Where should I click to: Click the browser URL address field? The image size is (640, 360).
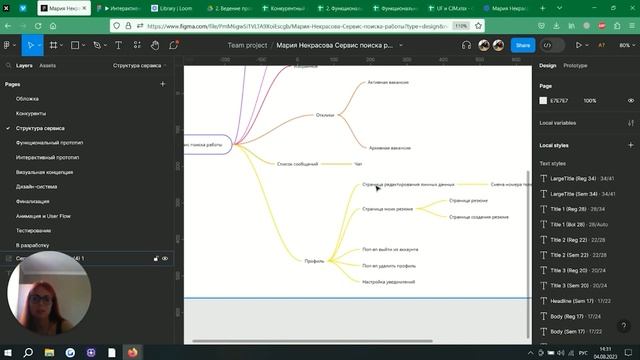(x=297, y=26)
